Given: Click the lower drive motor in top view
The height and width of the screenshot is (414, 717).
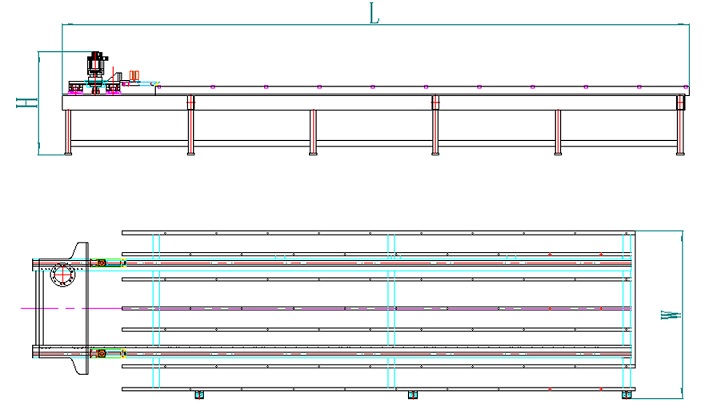Looking at the screenshot, I should [100, 353].
